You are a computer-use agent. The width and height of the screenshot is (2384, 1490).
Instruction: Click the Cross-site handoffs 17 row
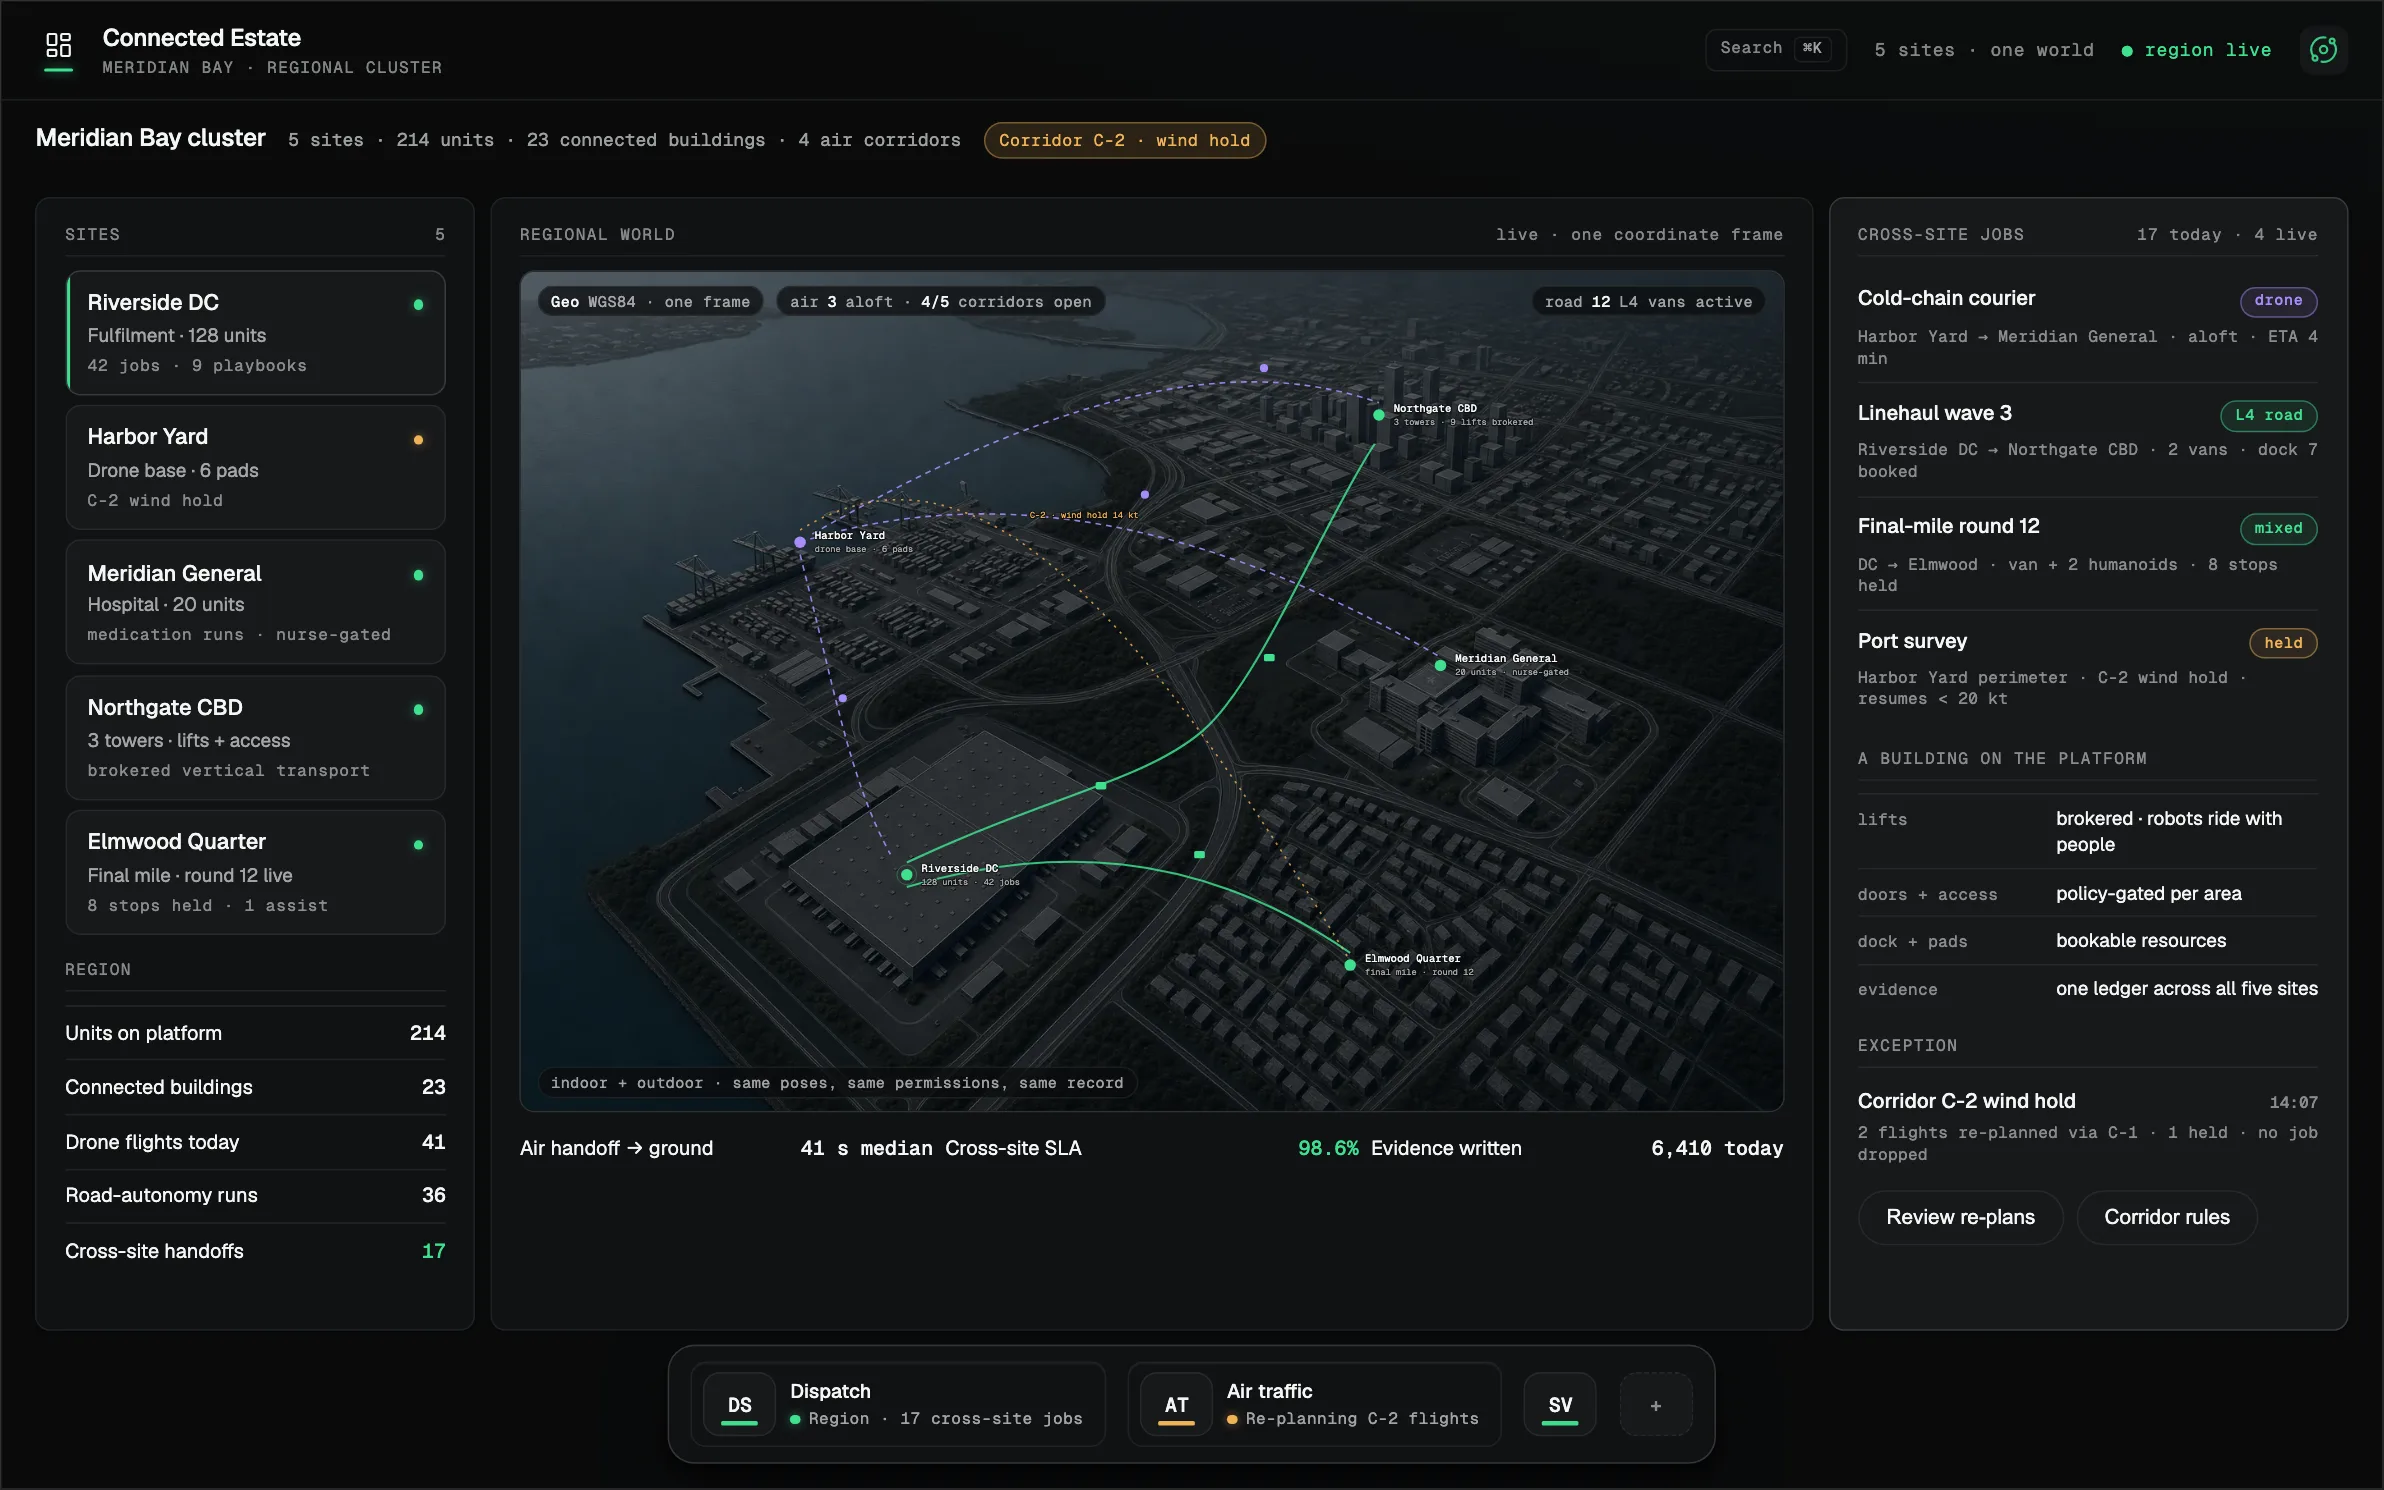click(256, 1251)
